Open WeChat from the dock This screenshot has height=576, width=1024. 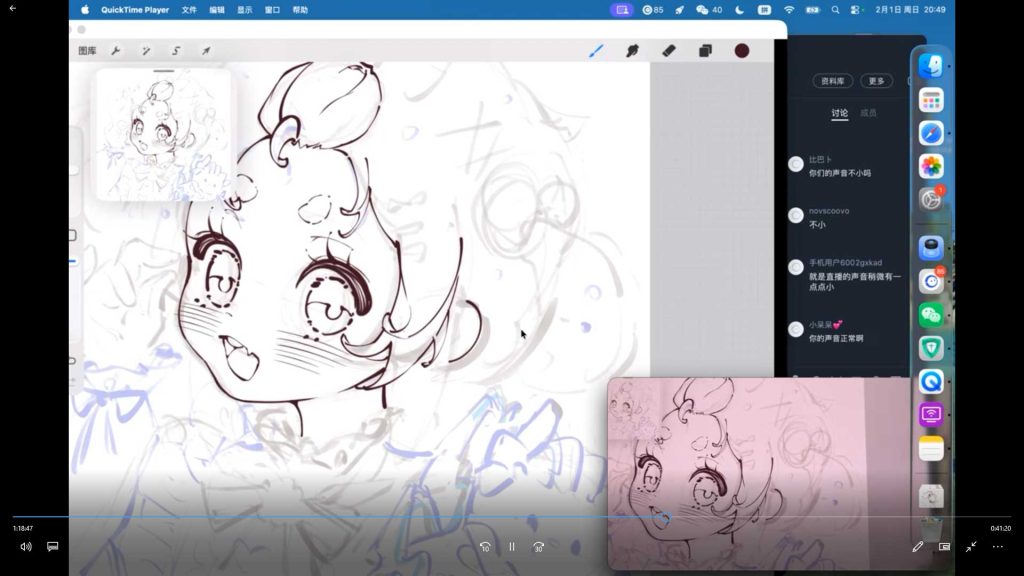click(931, 315)
